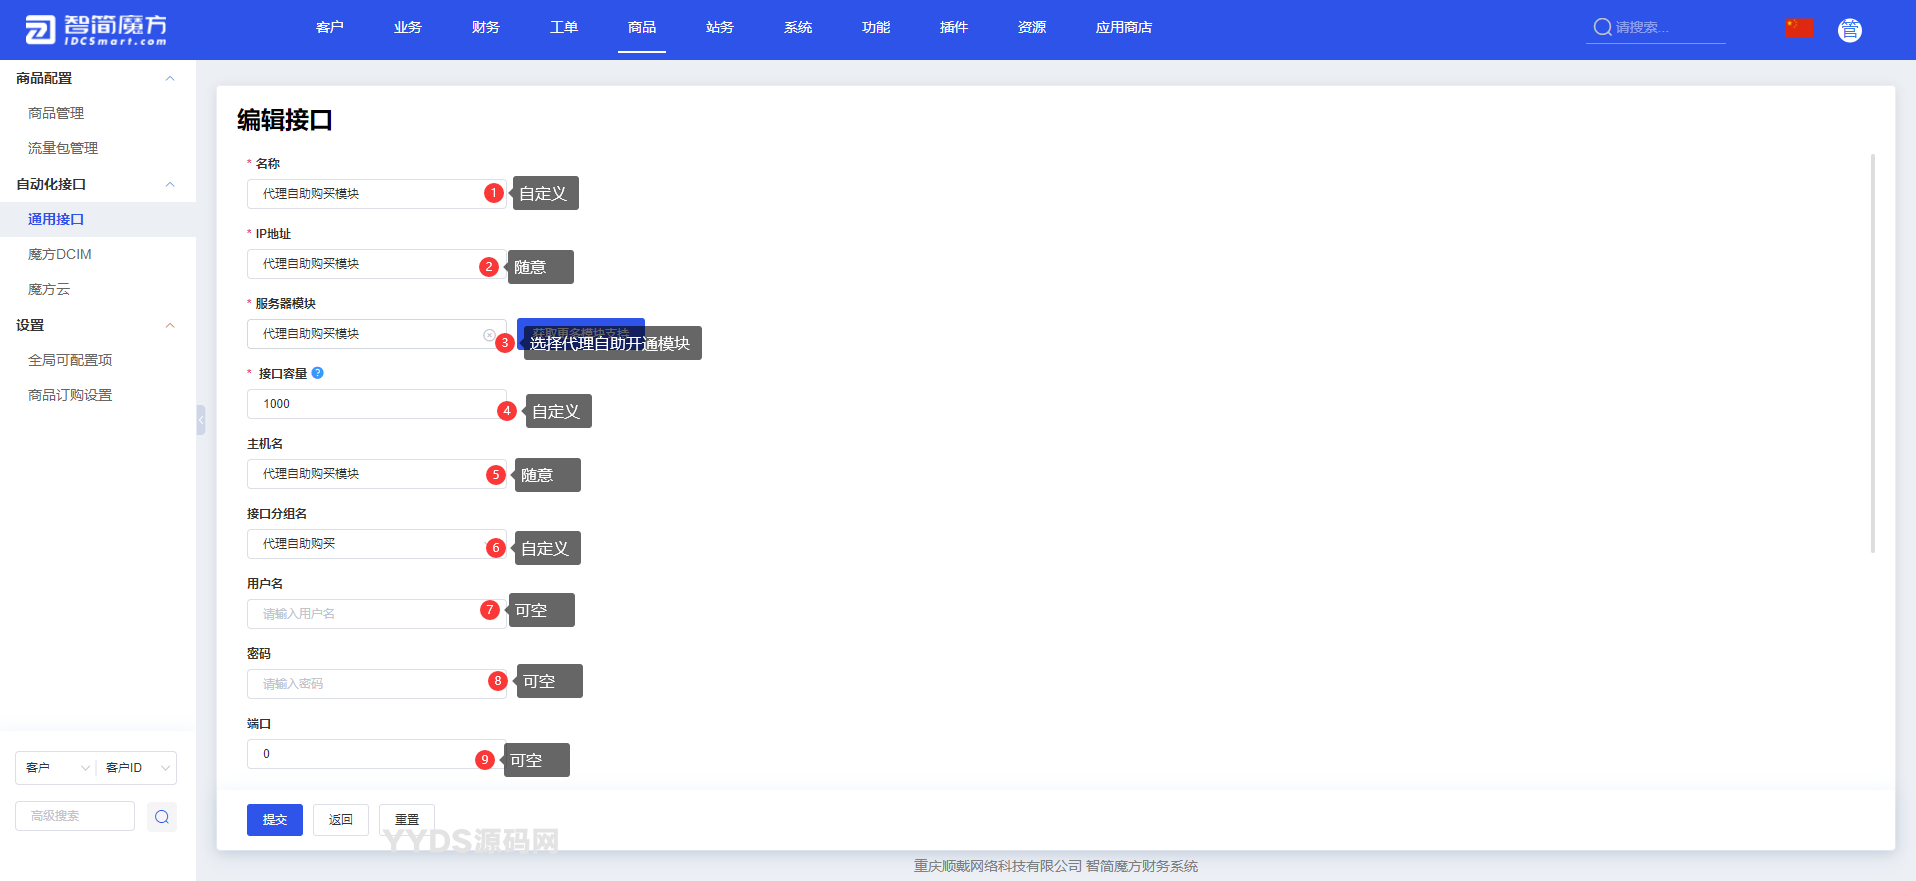
Task: Open the 工单 top menu
Action: point(564,27)
